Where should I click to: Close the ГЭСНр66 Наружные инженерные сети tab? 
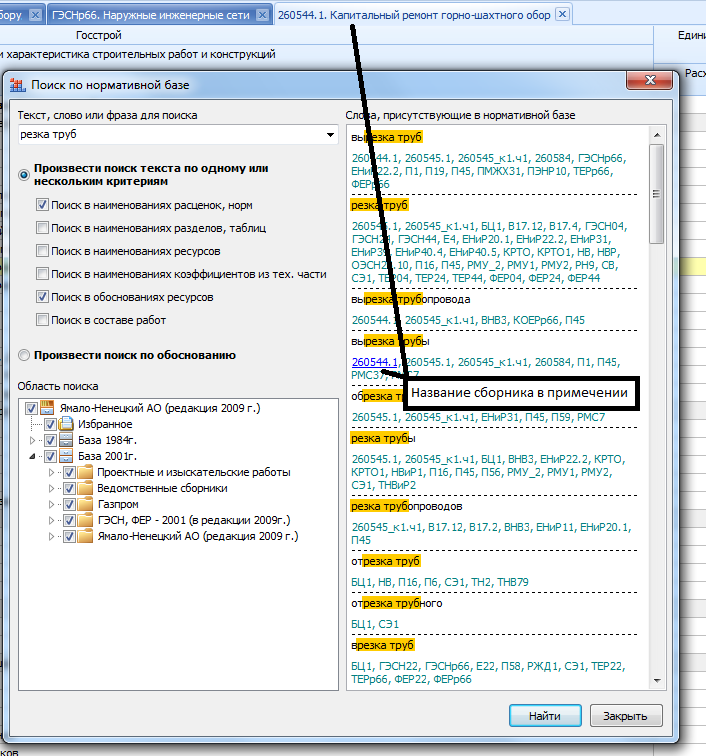[x=262, y=14]
